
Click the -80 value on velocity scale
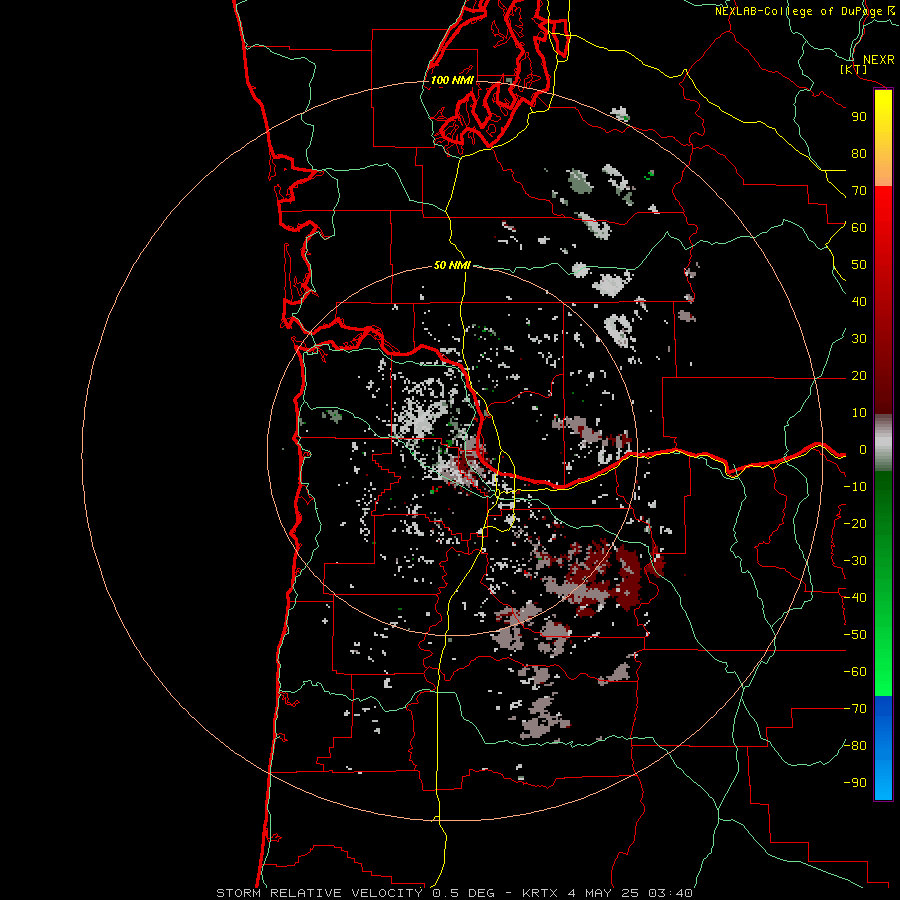point(855,746)
